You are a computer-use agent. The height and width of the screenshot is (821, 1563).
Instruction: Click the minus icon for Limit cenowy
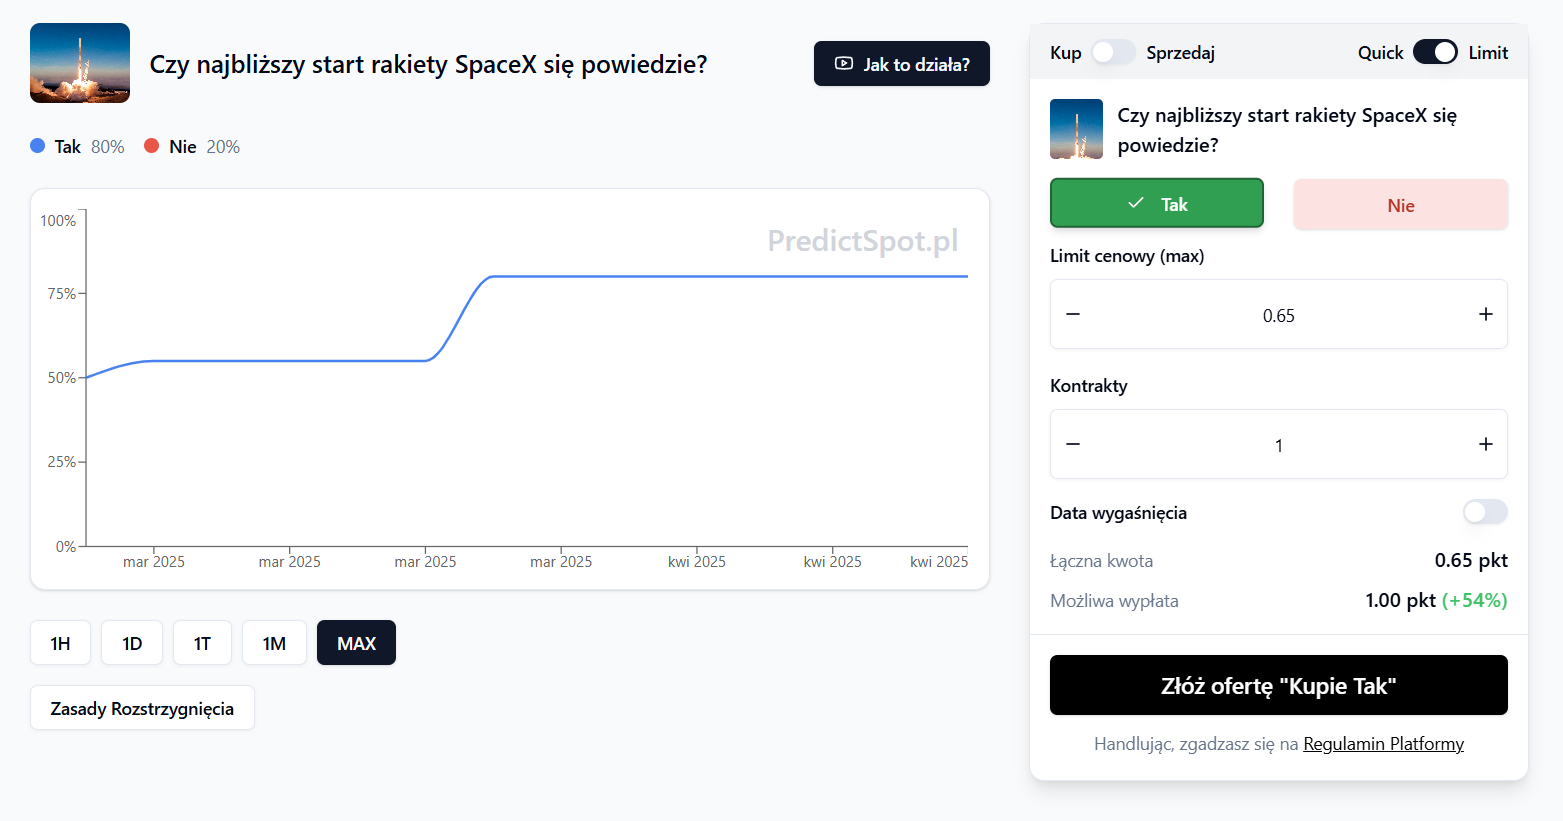[x=1073, y=314]
